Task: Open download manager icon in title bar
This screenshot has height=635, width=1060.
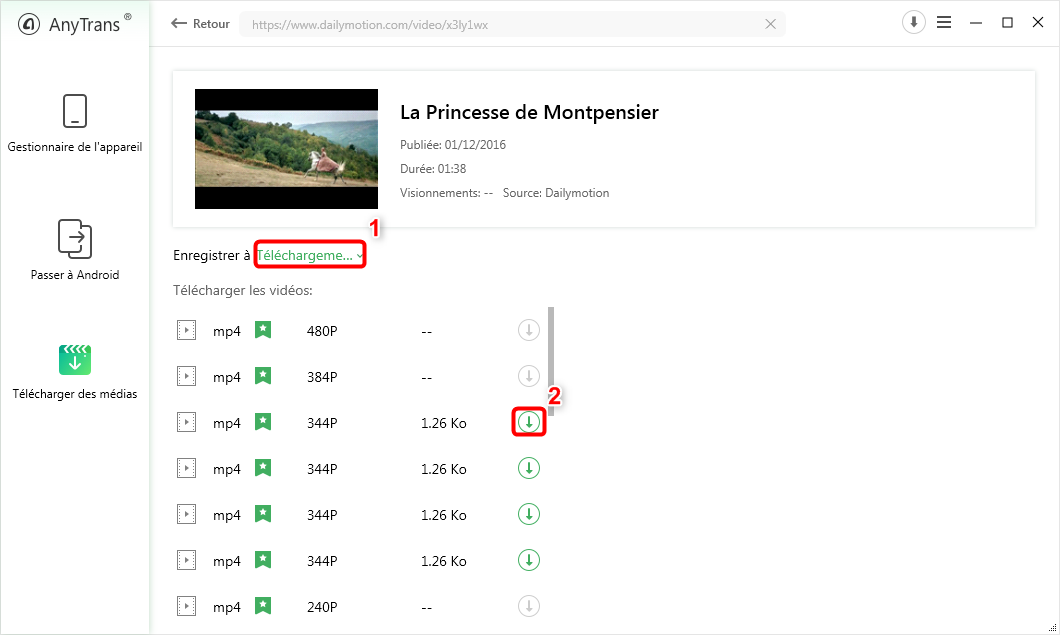Action: point(913,23)
